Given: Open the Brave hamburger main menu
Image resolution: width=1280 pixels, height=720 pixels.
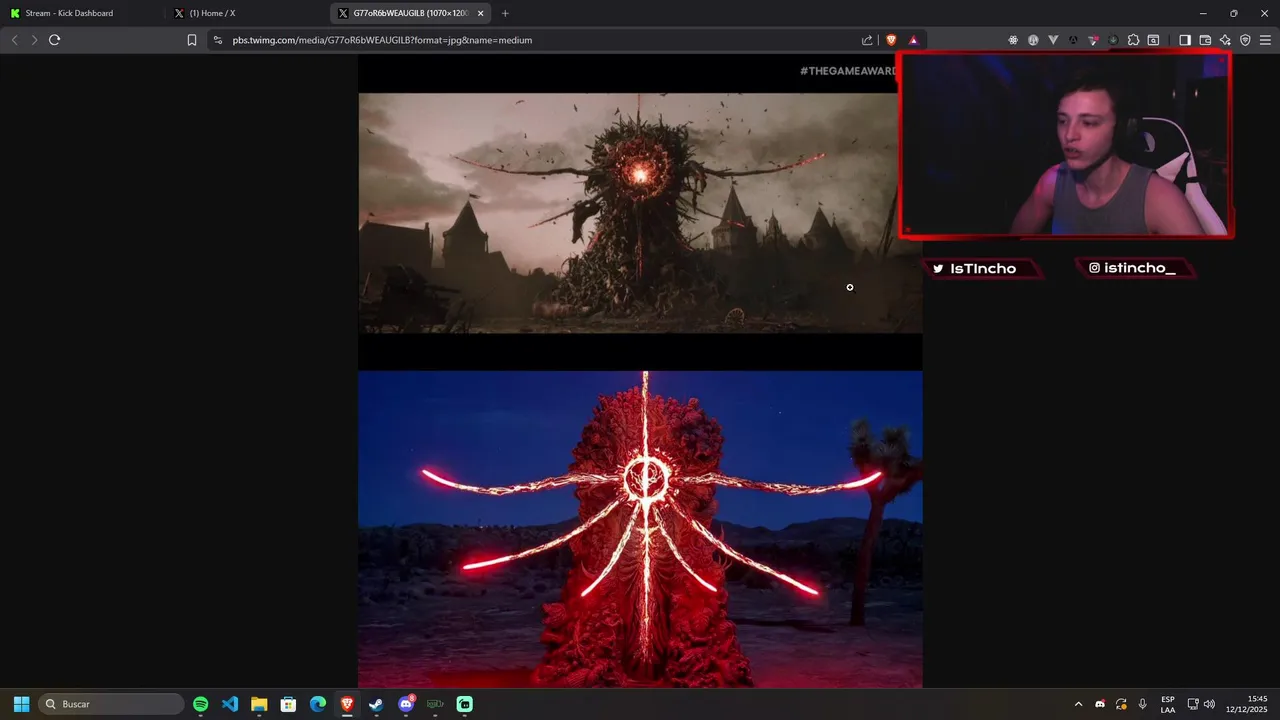Looking at the screenshot, I should [1265, 40].
